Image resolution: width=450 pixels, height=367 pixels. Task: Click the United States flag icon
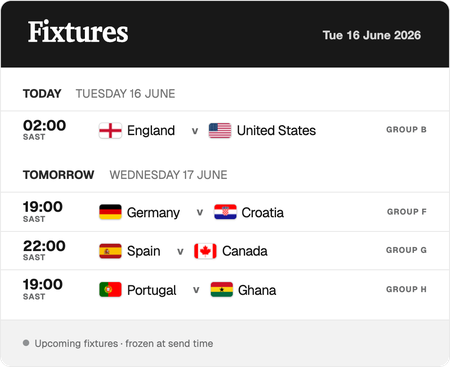point(220,131)
